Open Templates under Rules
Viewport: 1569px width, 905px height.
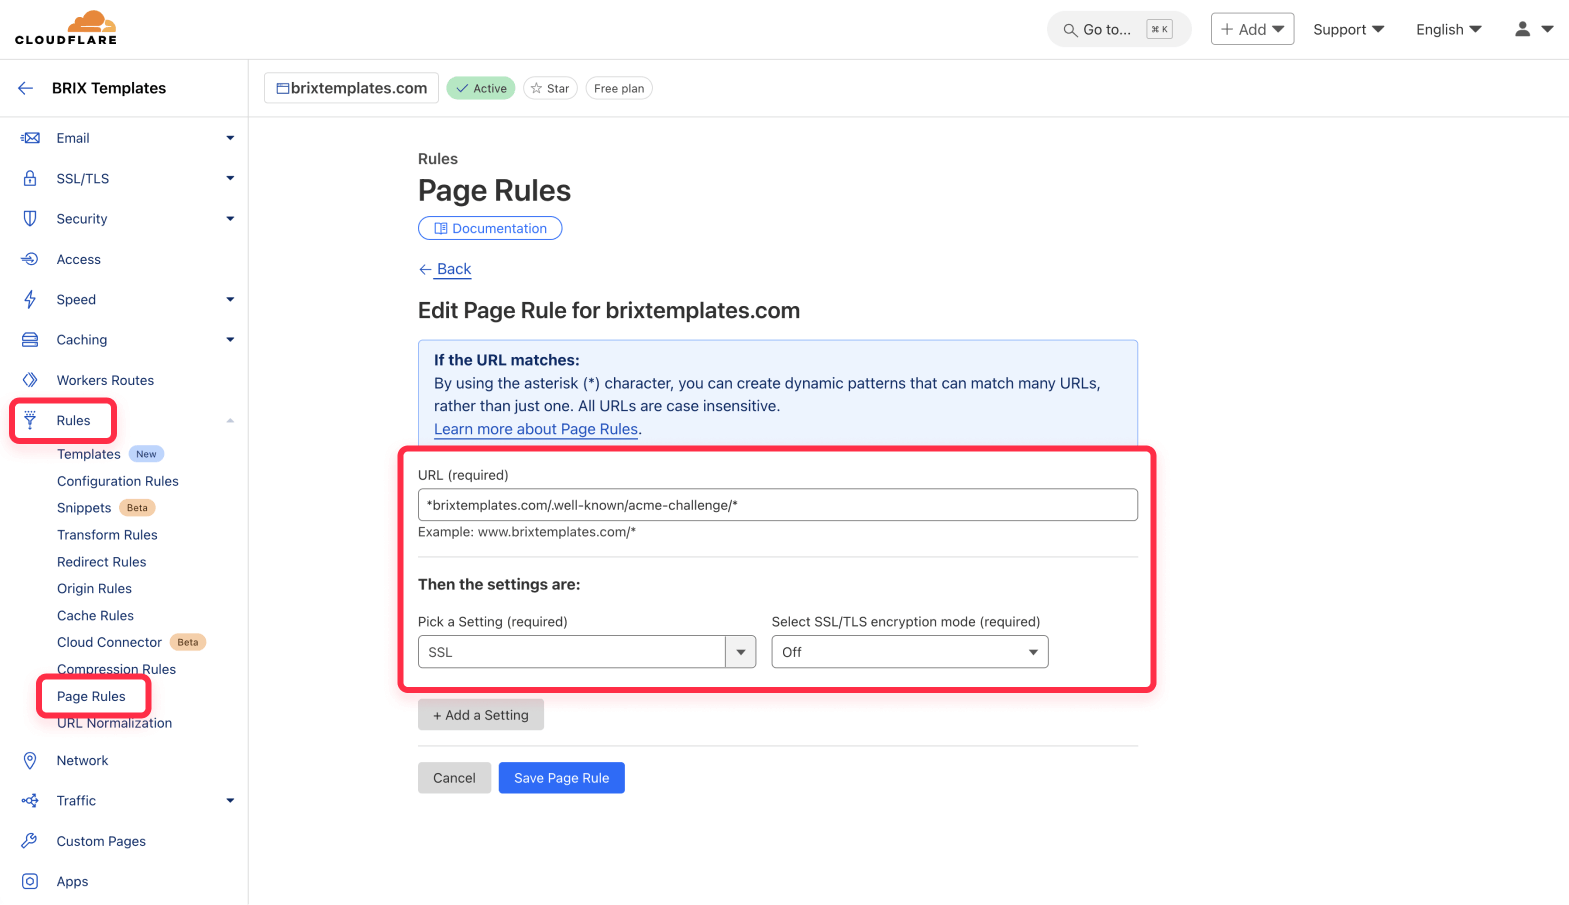coord(89,454)
